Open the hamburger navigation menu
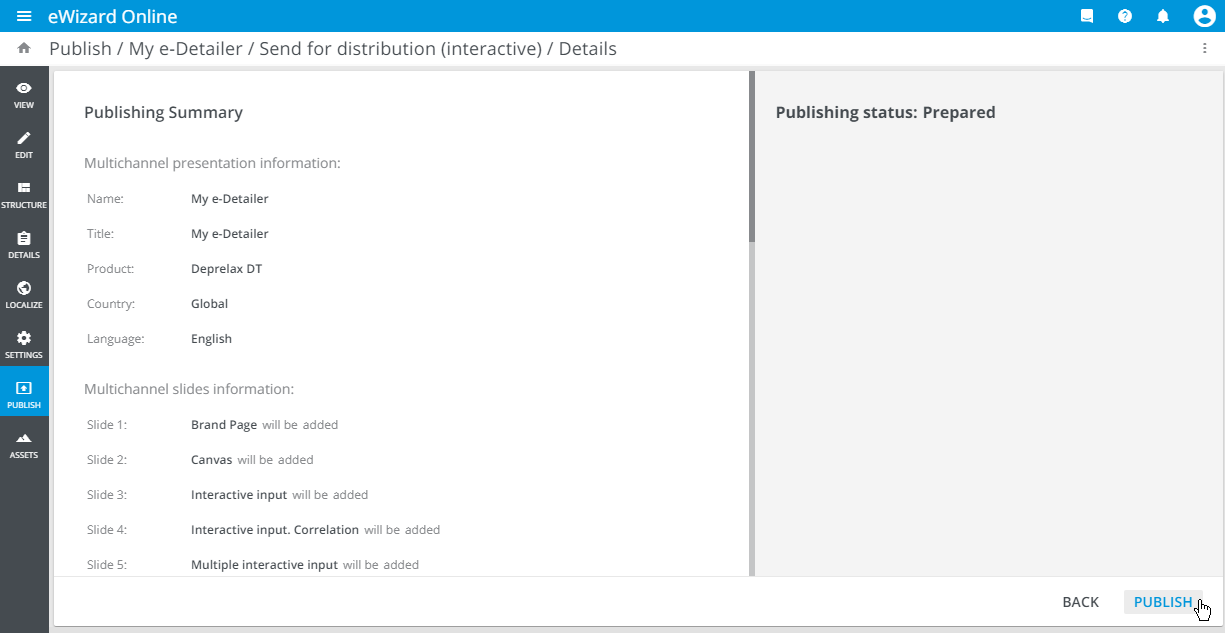This screenshot has height=633, width=1225. (x=24, y=17)
